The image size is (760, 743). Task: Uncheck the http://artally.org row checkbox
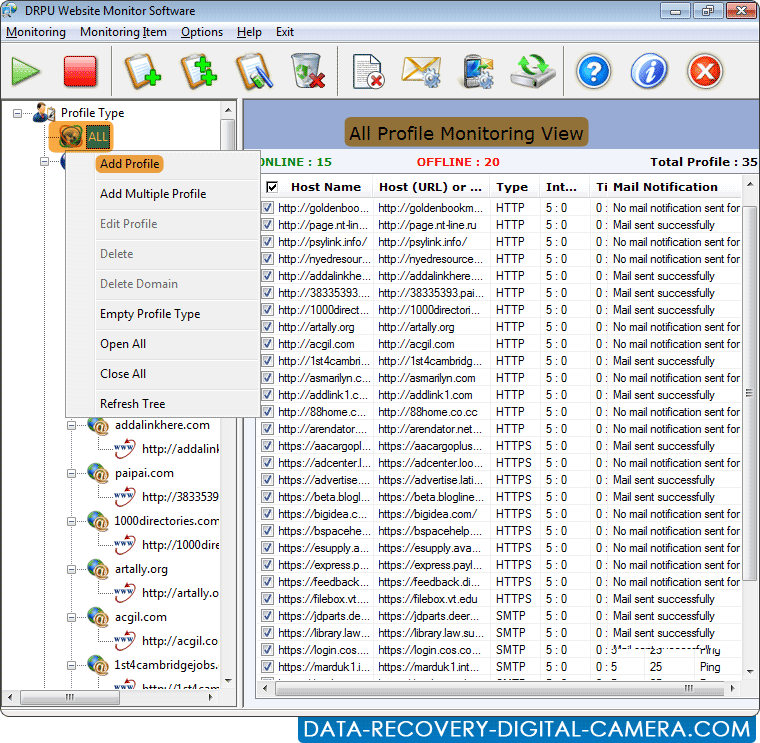click(267, 327)
